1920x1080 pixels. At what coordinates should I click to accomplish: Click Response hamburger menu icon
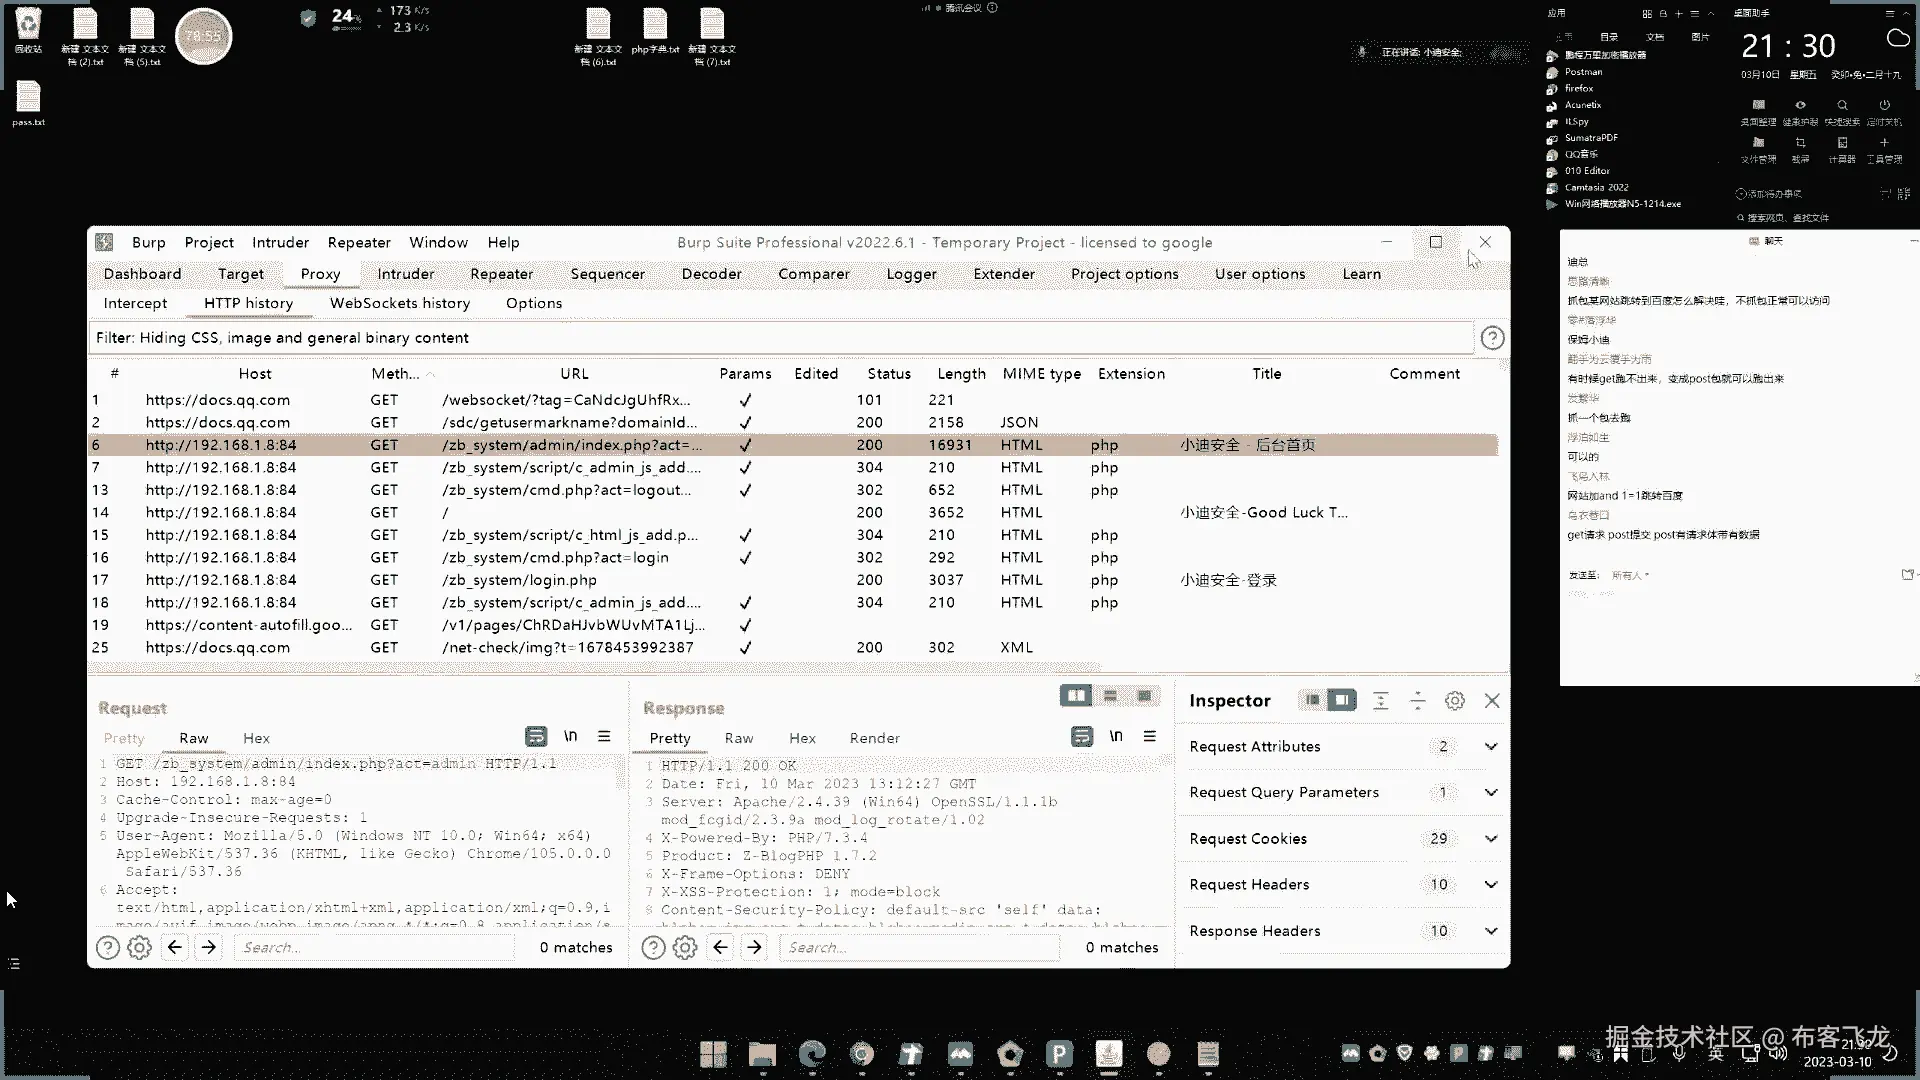(1149, 736)
